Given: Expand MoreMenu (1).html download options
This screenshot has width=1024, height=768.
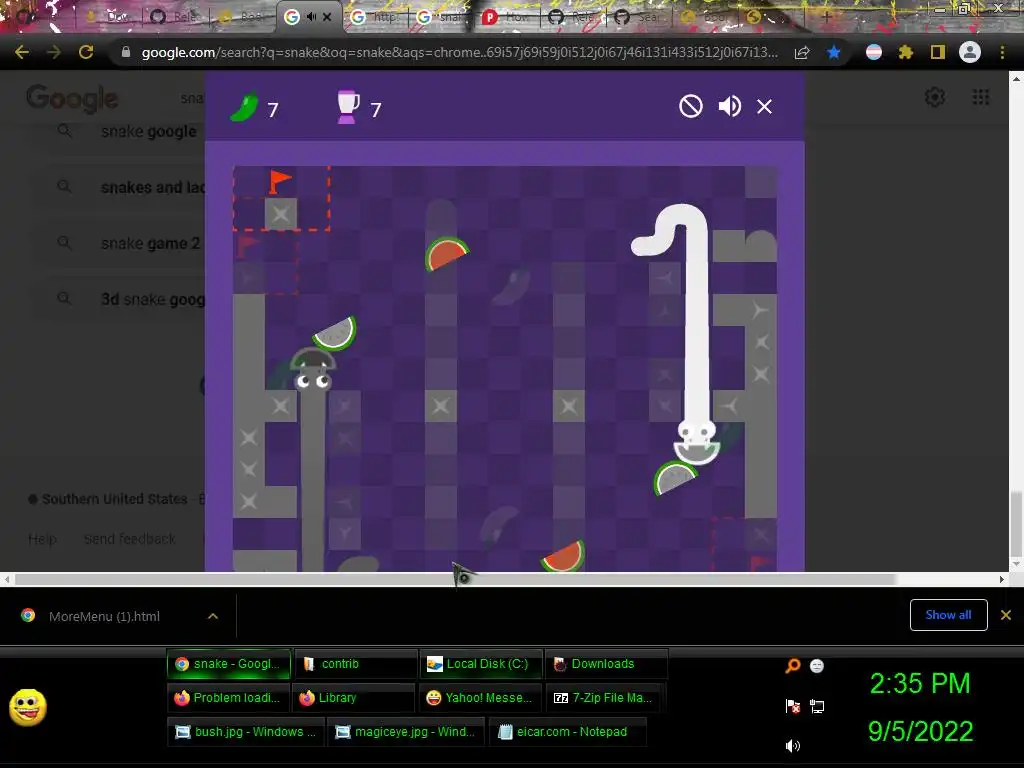Looking at the screenshot, I should (213, 616).
